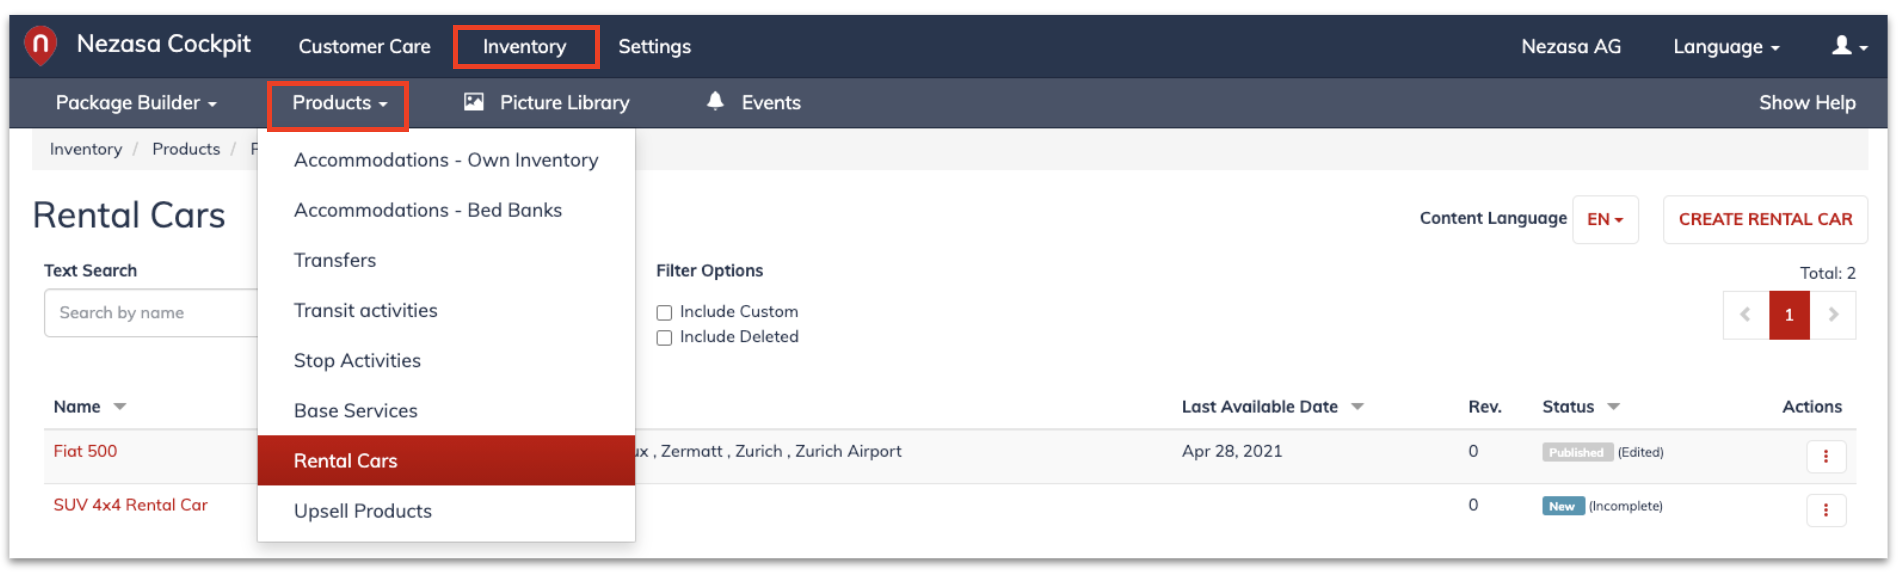Viewport: 1900px width, 576px height.
Task: Open actions menu for Fiat 500
Action: coord(1826,456)
